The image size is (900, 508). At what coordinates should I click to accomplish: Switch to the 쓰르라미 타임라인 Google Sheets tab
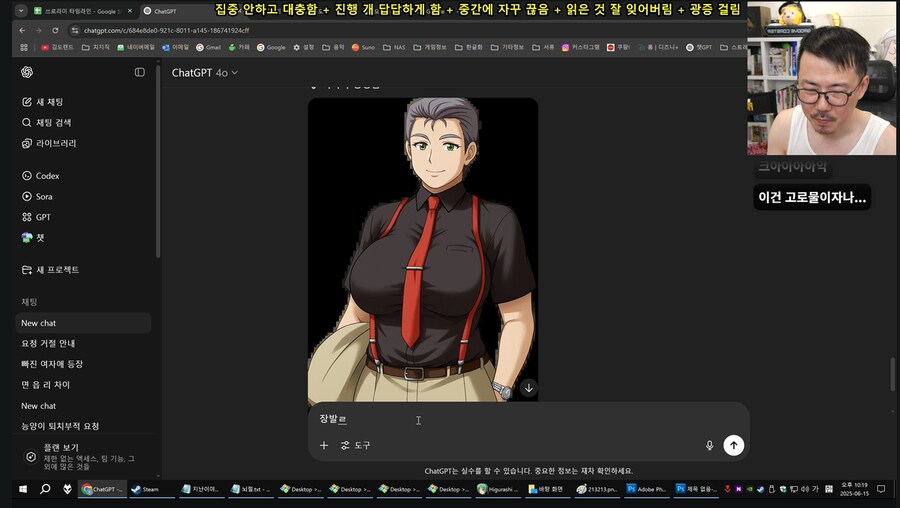coord(82,11)
